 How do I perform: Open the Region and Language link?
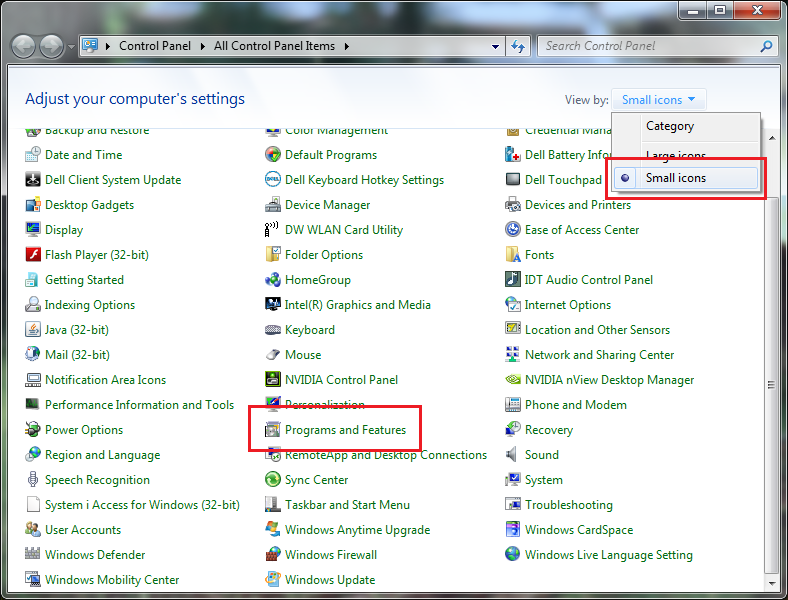click(103, 455)
